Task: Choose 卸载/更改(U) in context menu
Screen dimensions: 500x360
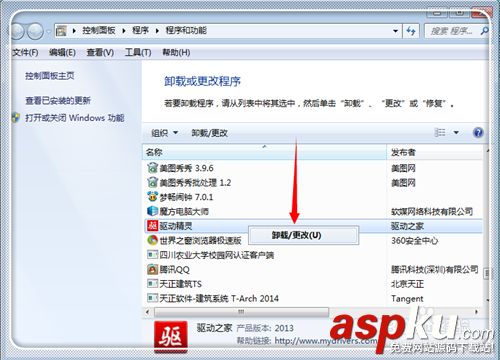Action: coord(303,235)
